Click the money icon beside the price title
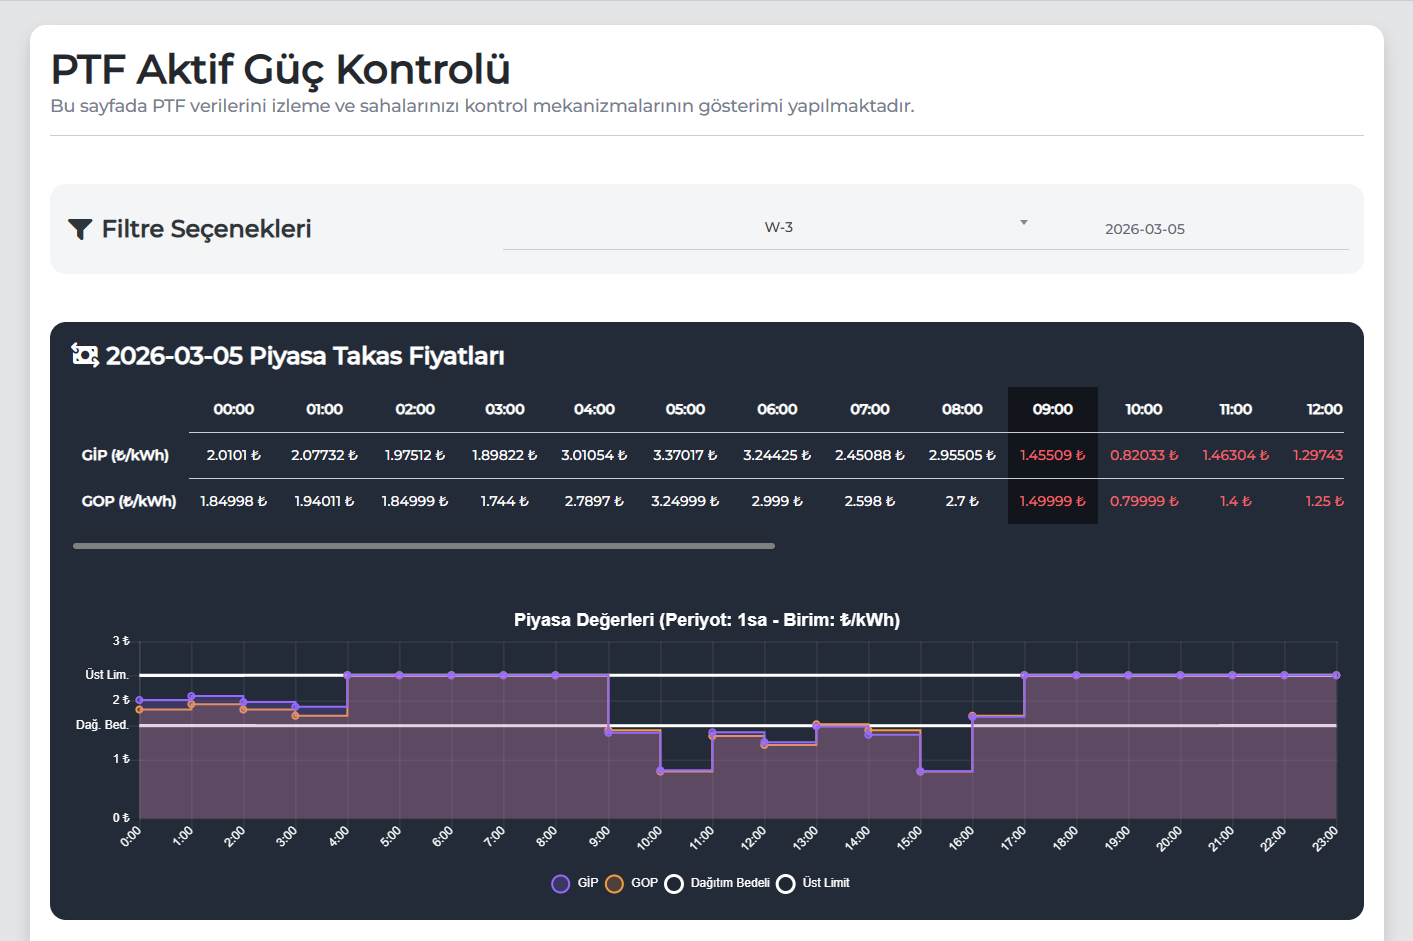Screen dimensions: 1413x941 (85, 355)
